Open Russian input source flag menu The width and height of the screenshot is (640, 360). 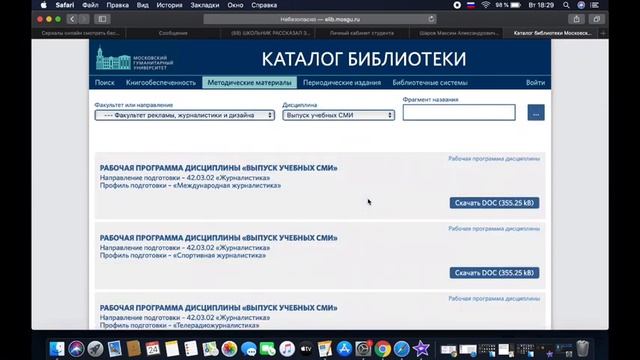click(x=471, y=5)
